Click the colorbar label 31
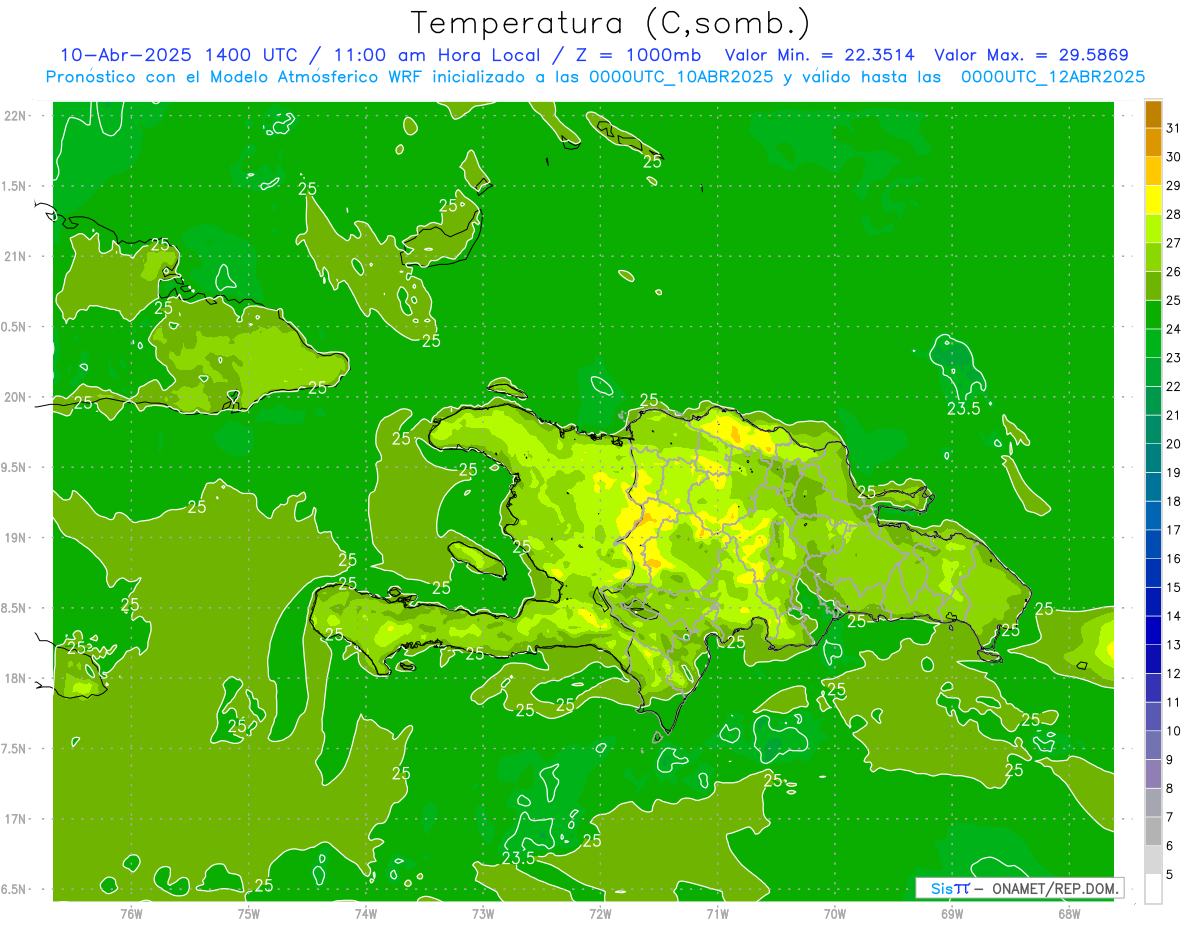The image size is (1200, 927). (1174, 128)
